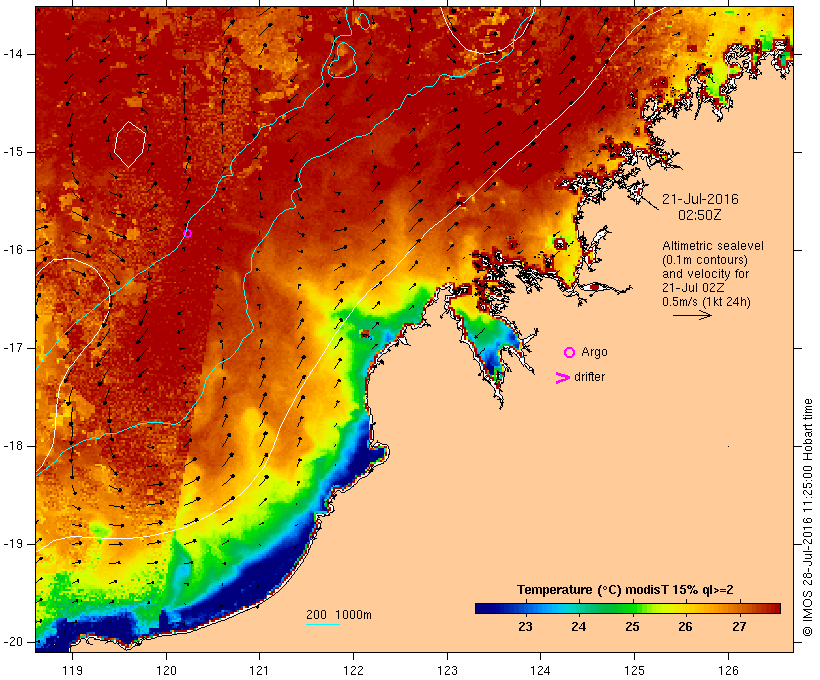Click the IMOS copyright timestamp text
The image size is (820, 680).
[x=808, y=517]
